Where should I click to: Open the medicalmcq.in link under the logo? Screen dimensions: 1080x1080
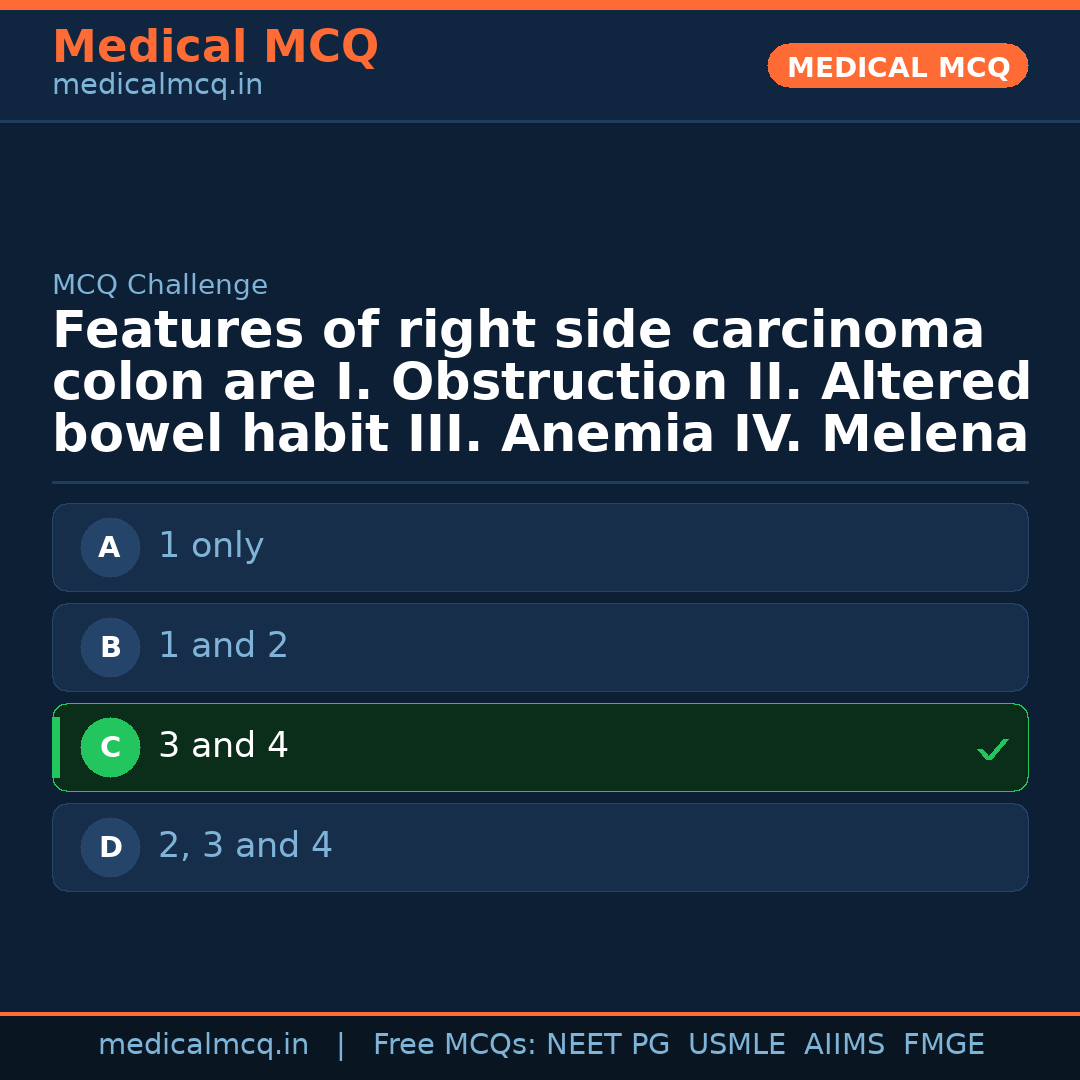156,84
